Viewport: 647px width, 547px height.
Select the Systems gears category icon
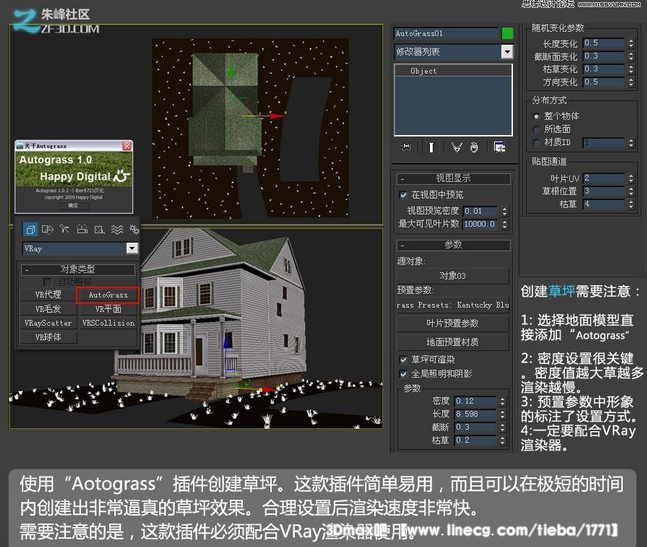[x=134, y=229]
